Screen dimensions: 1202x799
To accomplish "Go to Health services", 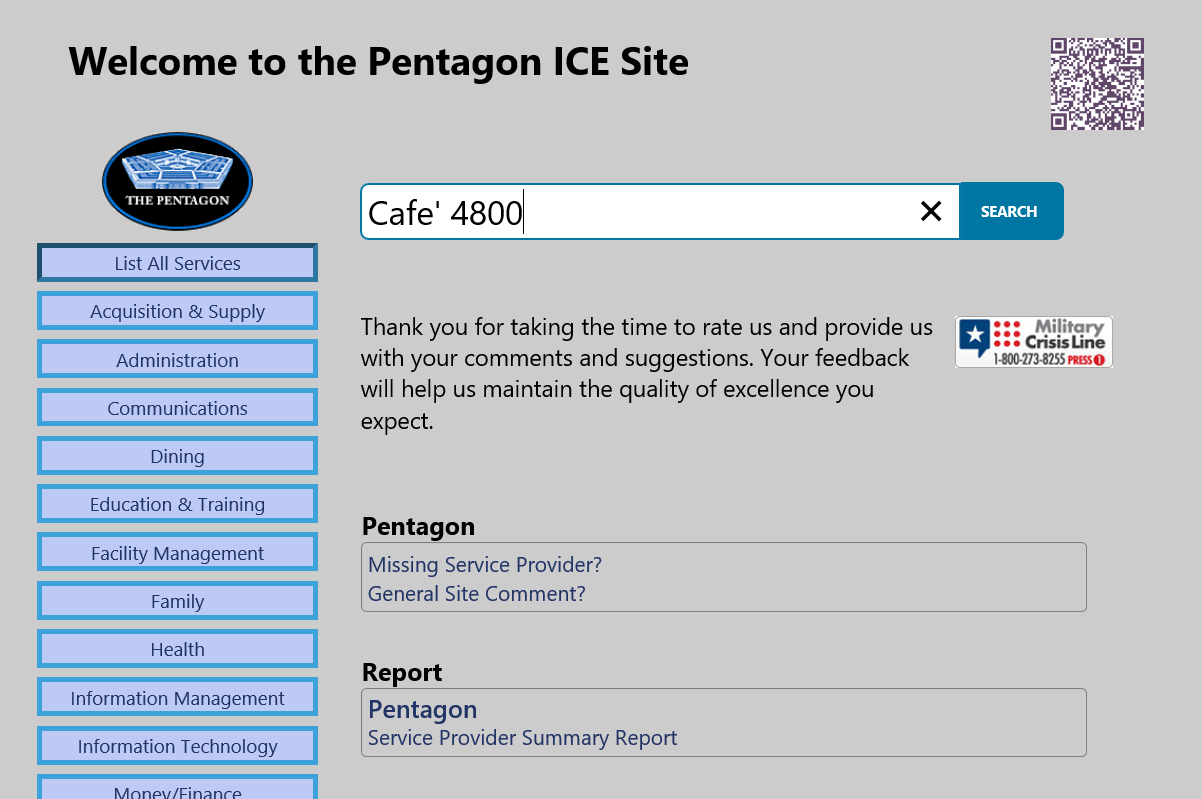I will tap(177, 649).
